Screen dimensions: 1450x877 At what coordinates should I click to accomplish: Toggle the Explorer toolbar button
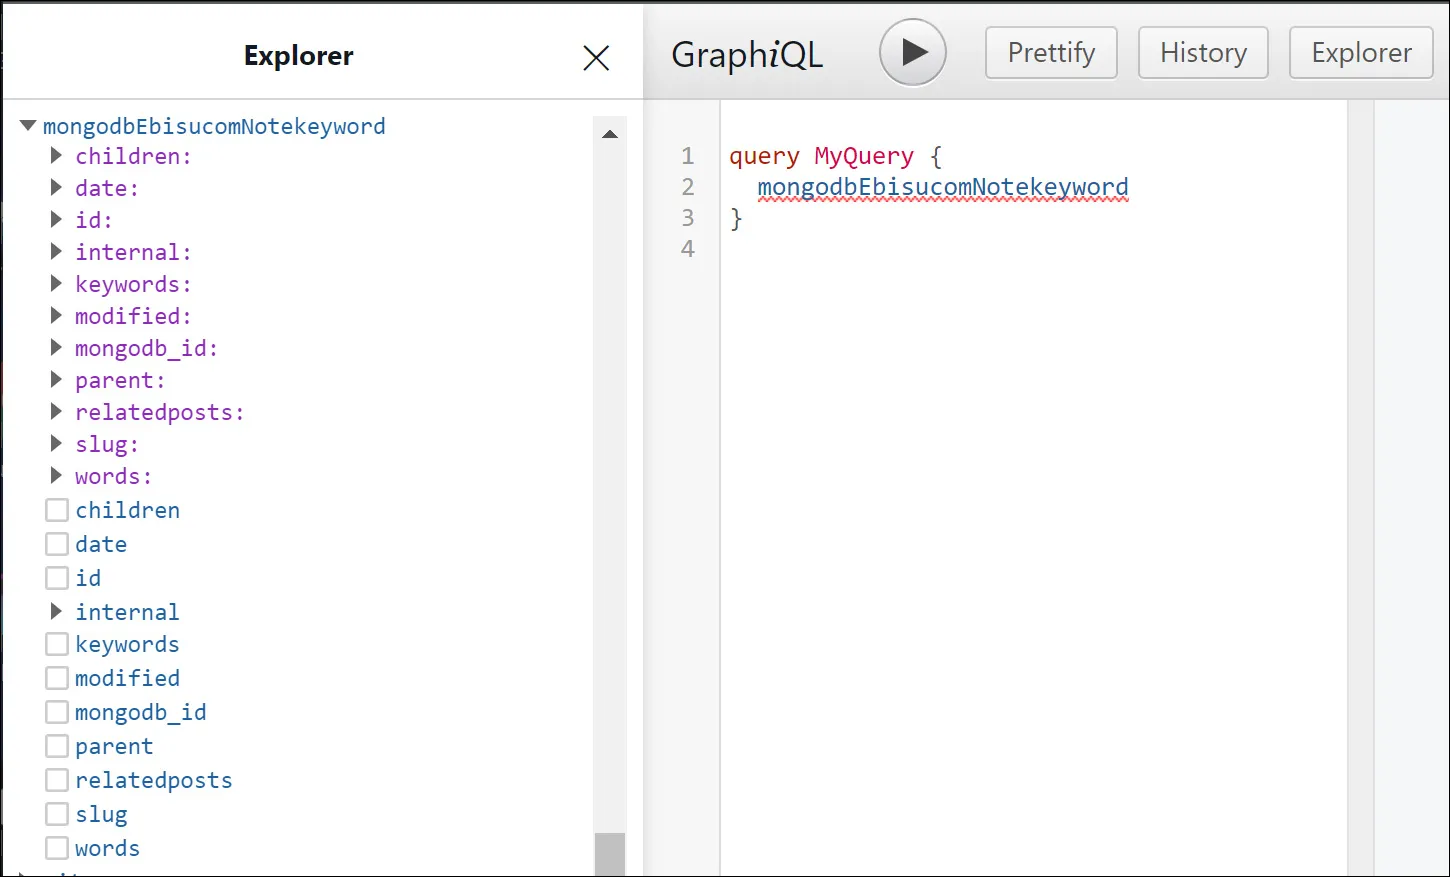(x=1361, y=53)
